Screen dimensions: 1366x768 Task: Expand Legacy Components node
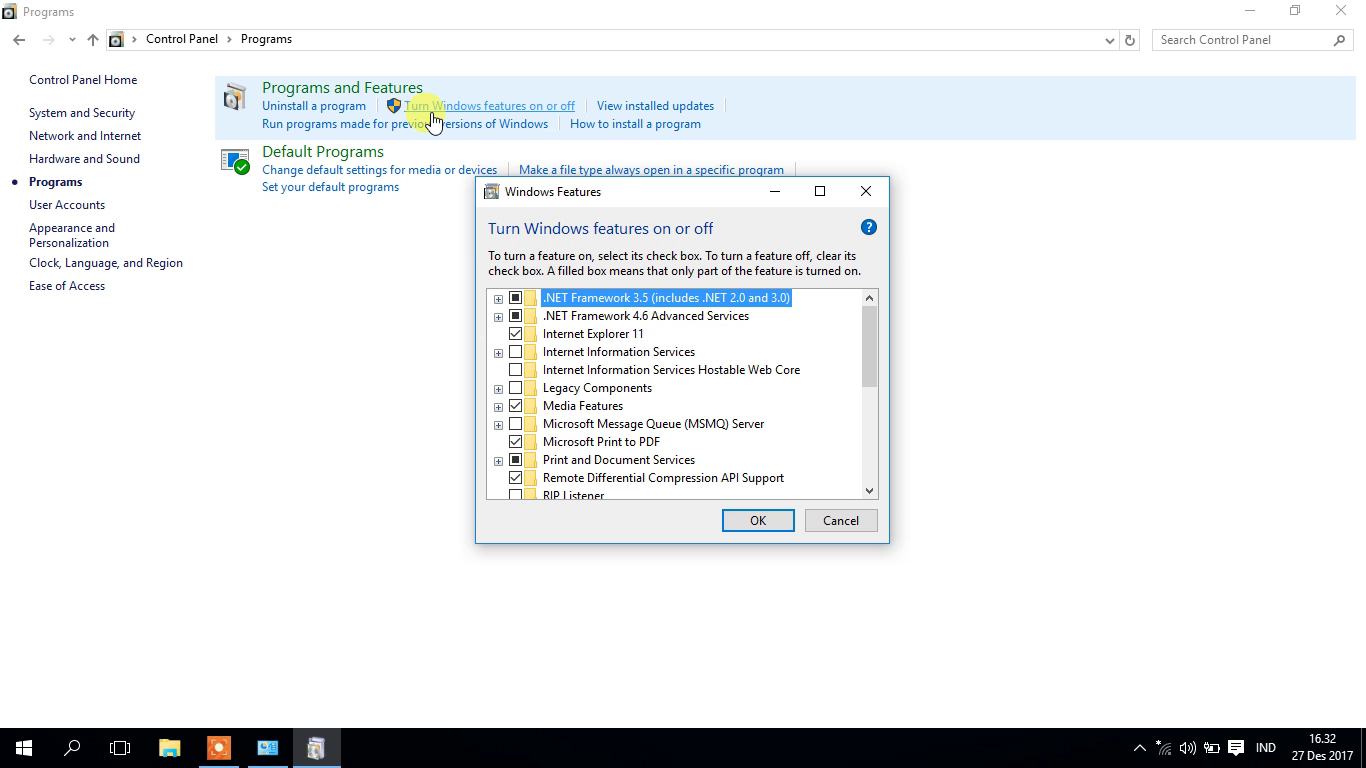tap(498, 388)
